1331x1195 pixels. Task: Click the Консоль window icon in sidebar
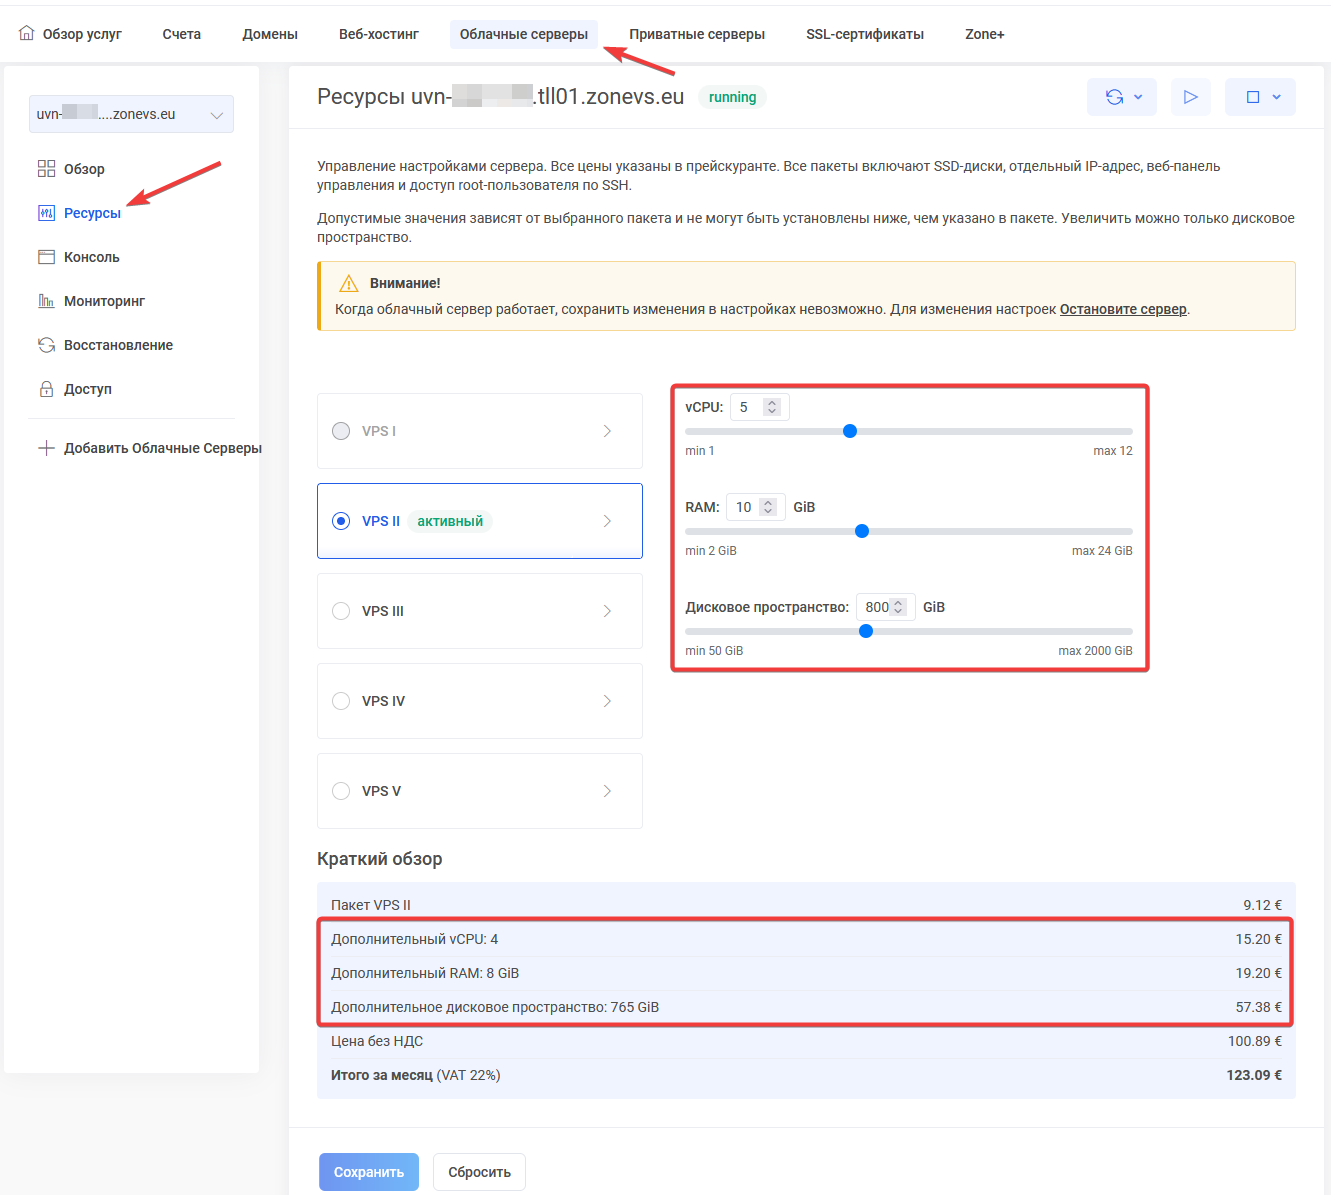[46, 257]
